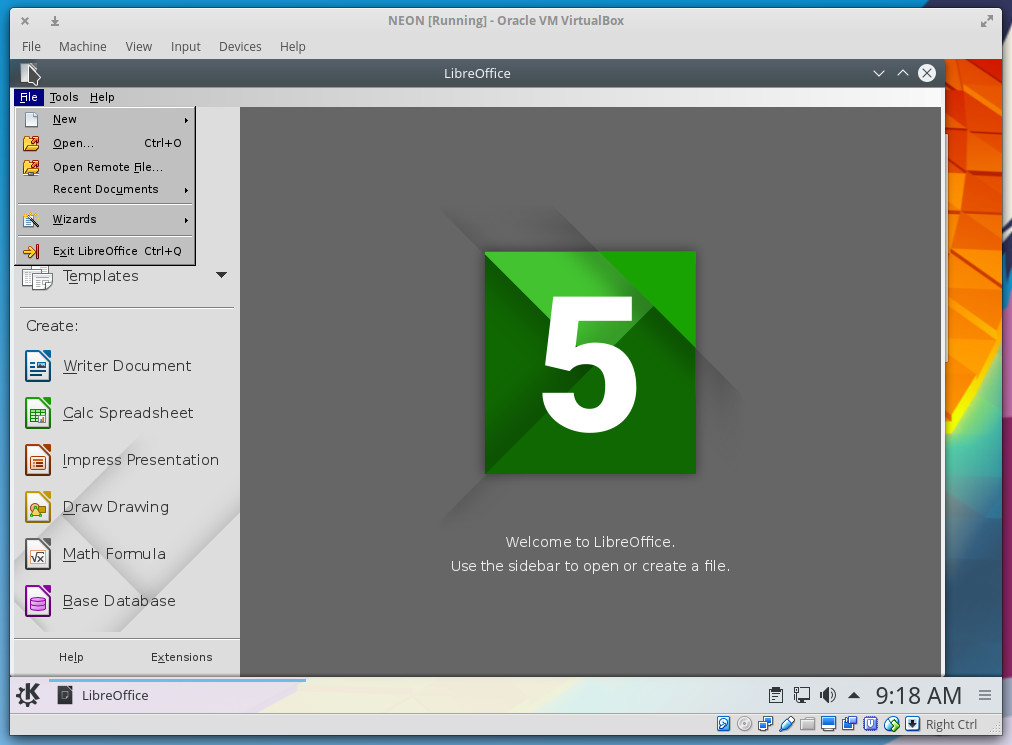
Task: Open VirtualBox View menu
Action: (x=139, y=46)
